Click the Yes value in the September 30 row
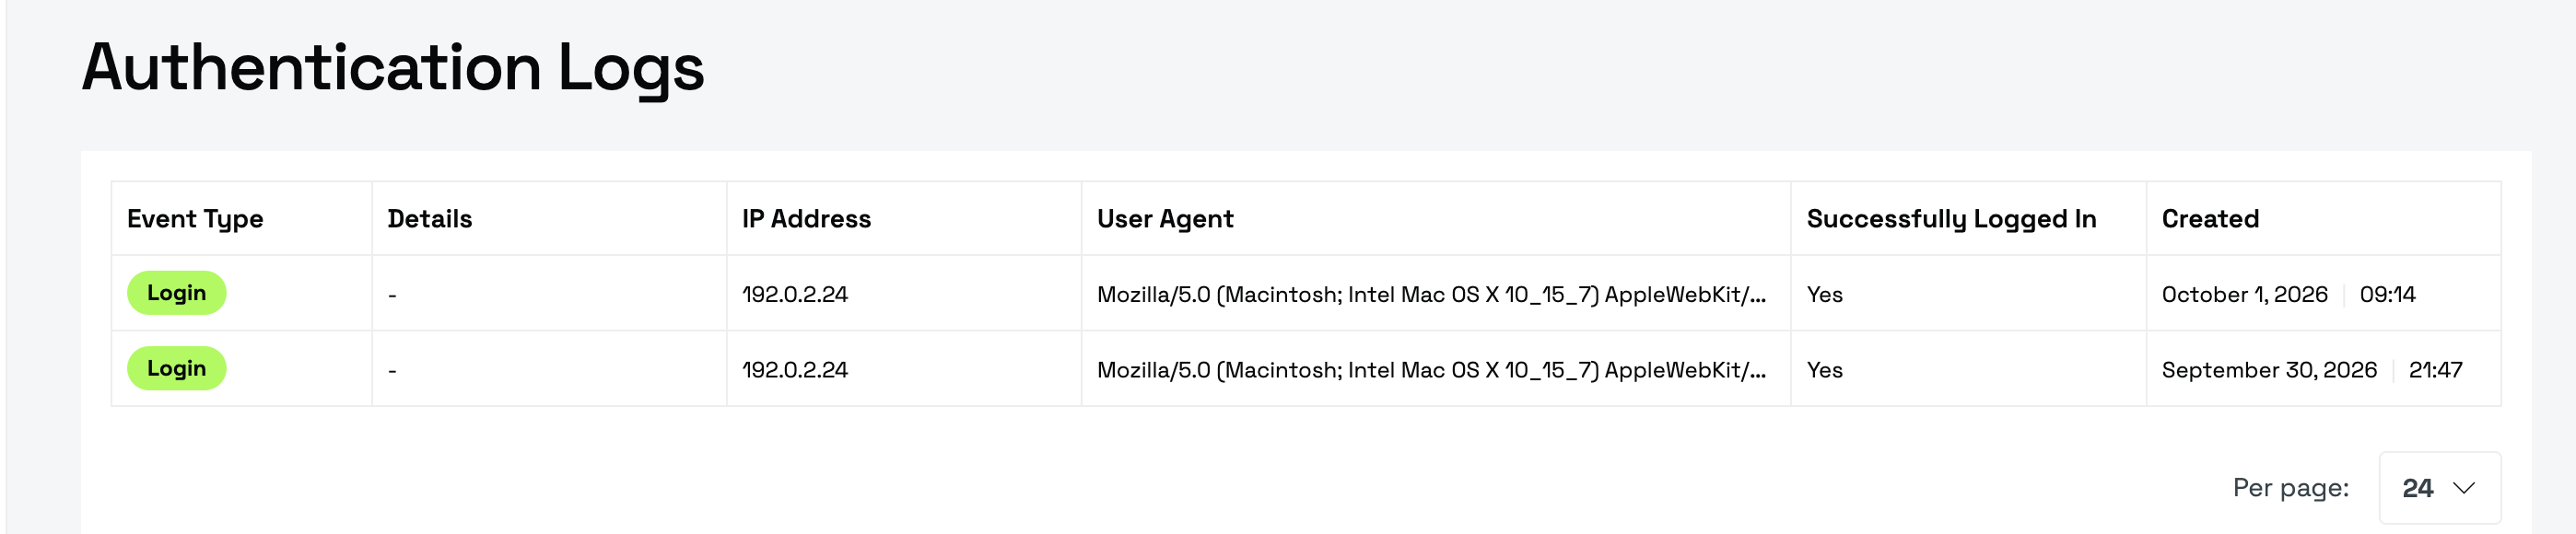This screenshot has height=534, width=2576. click(1824, 370)
